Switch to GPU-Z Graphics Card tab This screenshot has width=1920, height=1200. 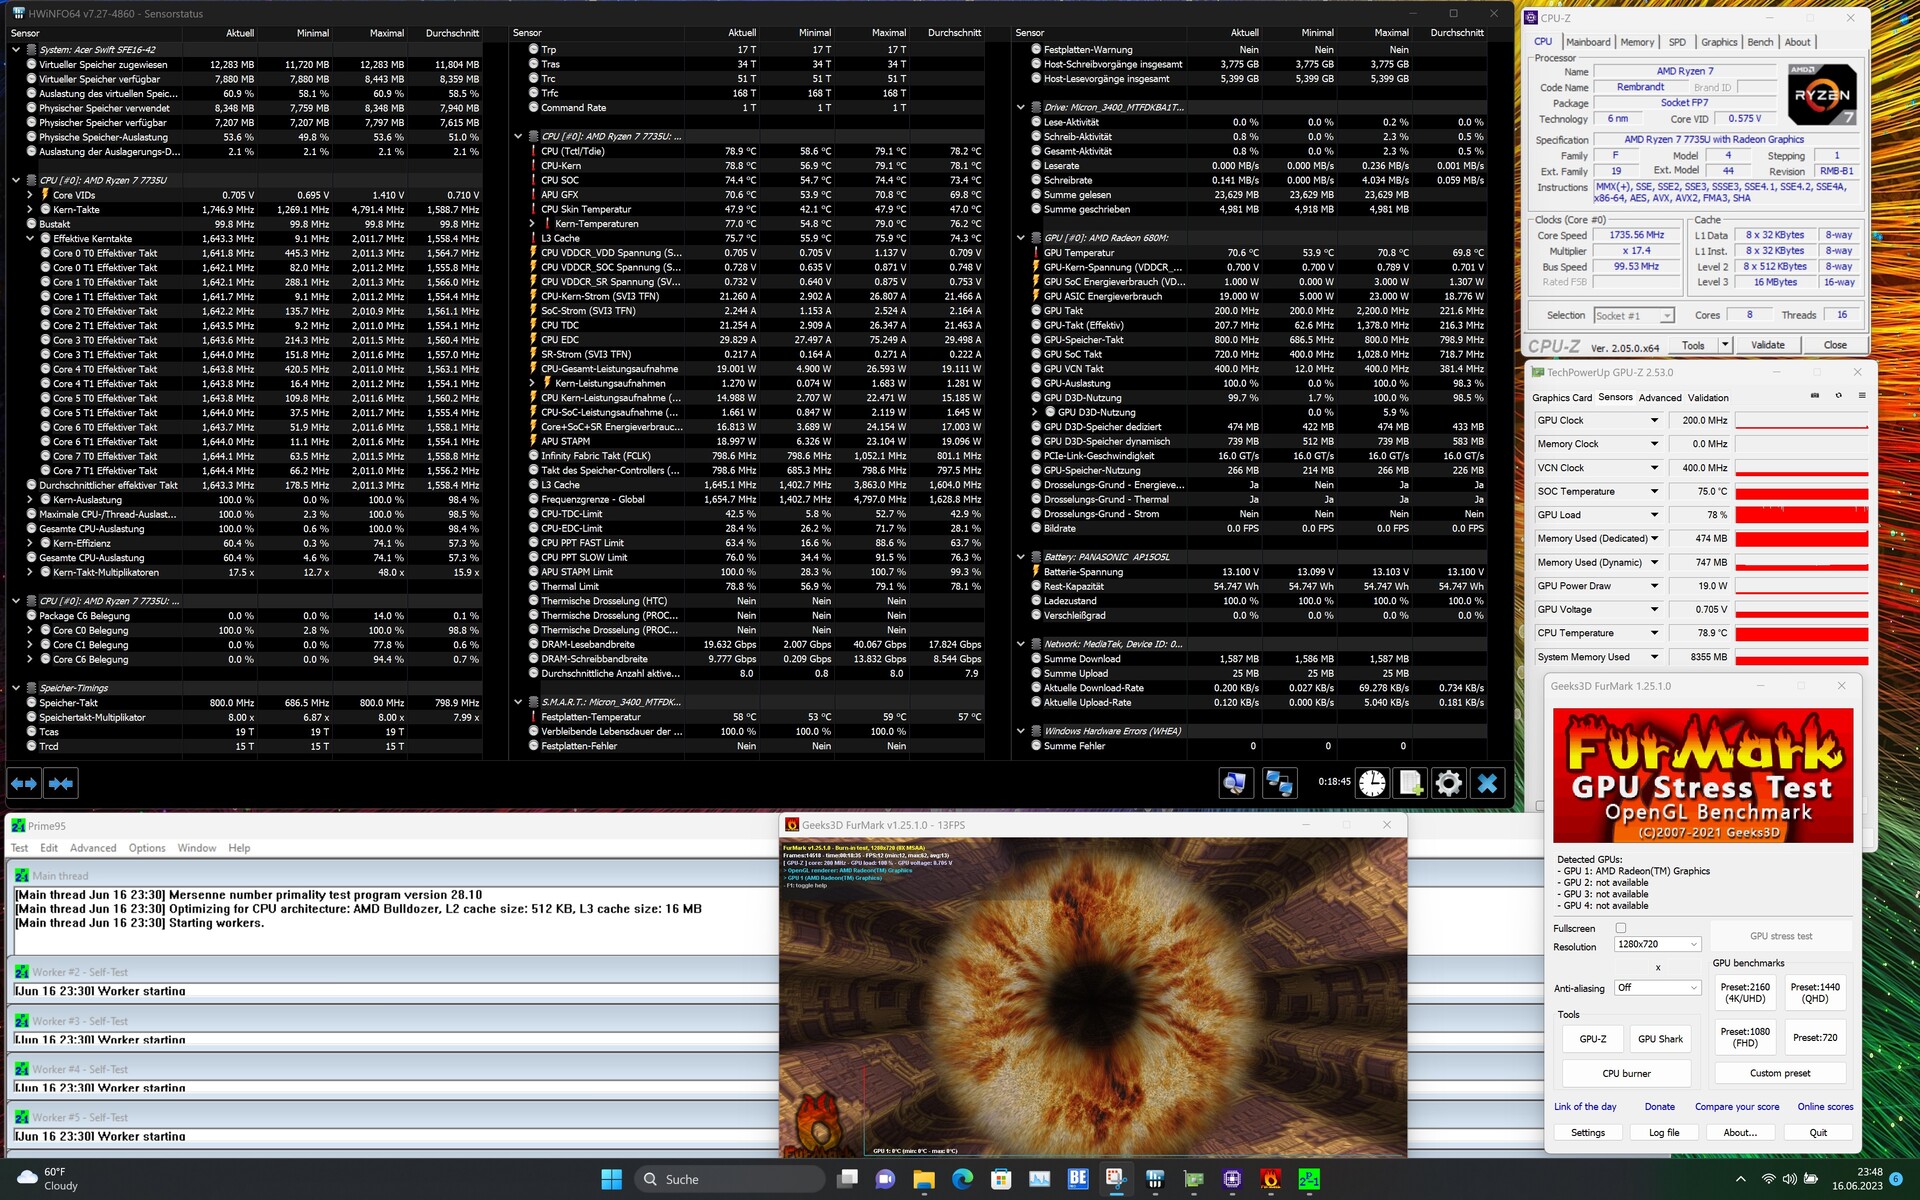pos(1562,398)
